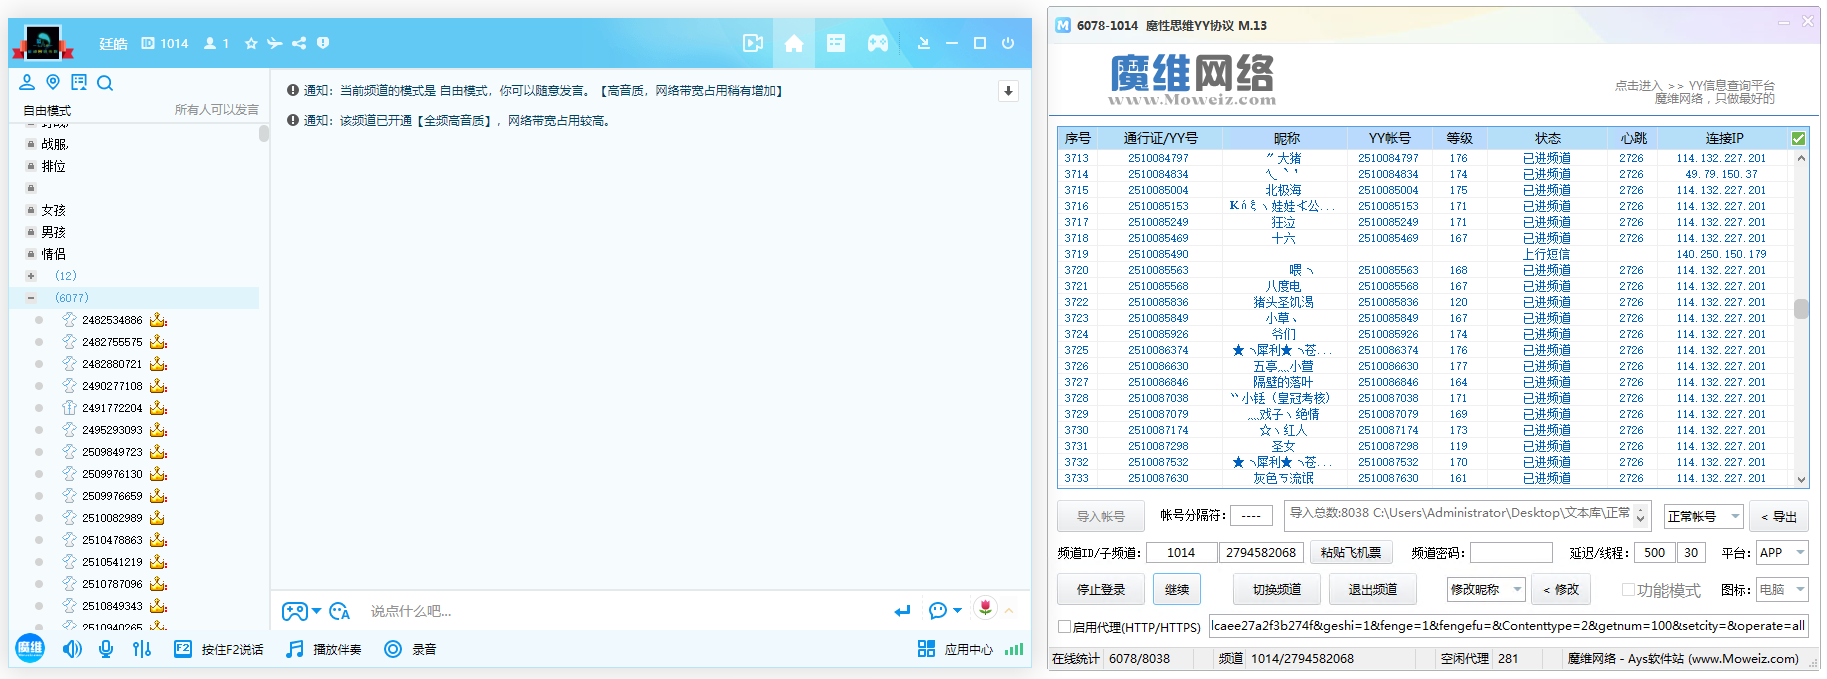
Task: Open the template layout icon in header
Action: [836, 43]
